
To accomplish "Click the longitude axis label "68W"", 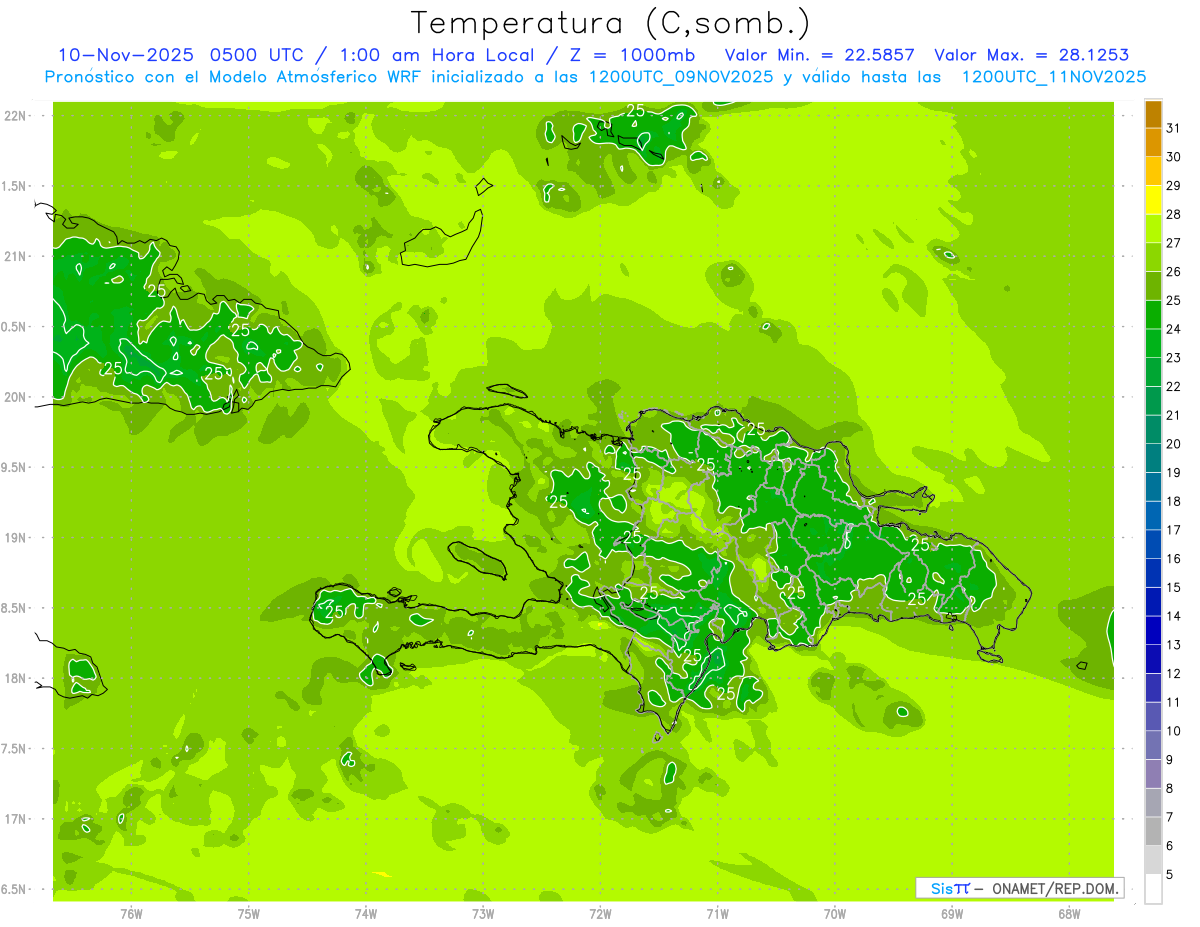I will pos(1069,914).
